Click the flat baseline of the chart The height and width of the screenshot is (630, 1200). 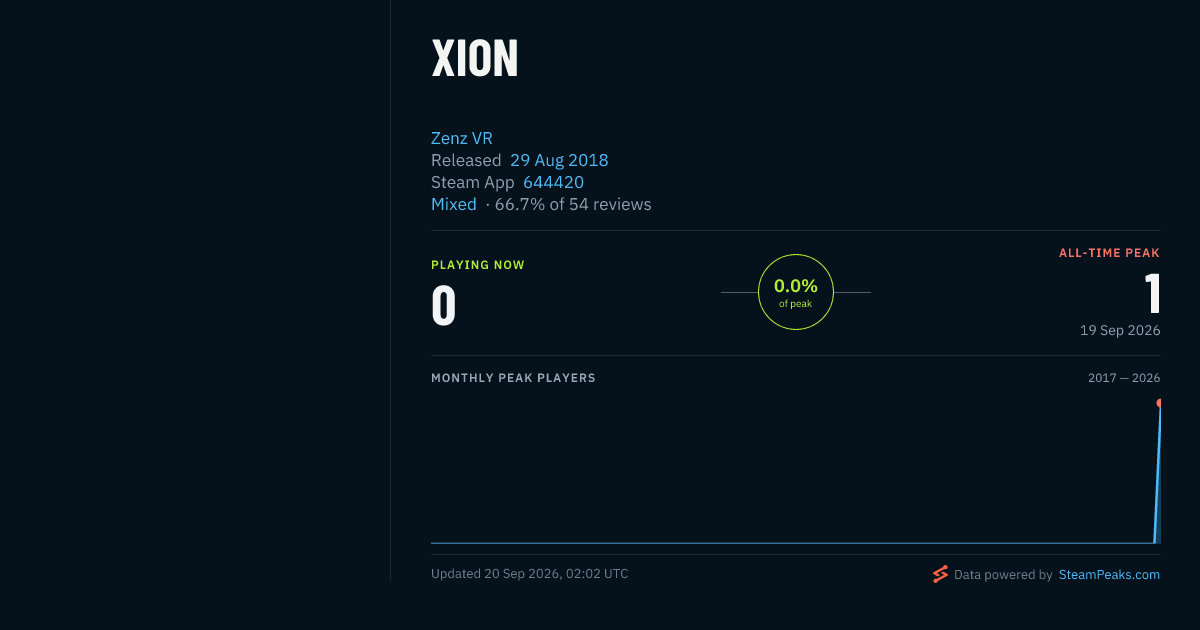click(x=792, y=543)
